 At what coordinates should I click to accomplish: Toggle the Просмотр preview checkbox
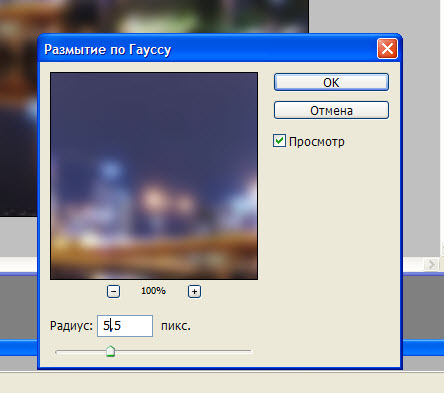[279, 141]
